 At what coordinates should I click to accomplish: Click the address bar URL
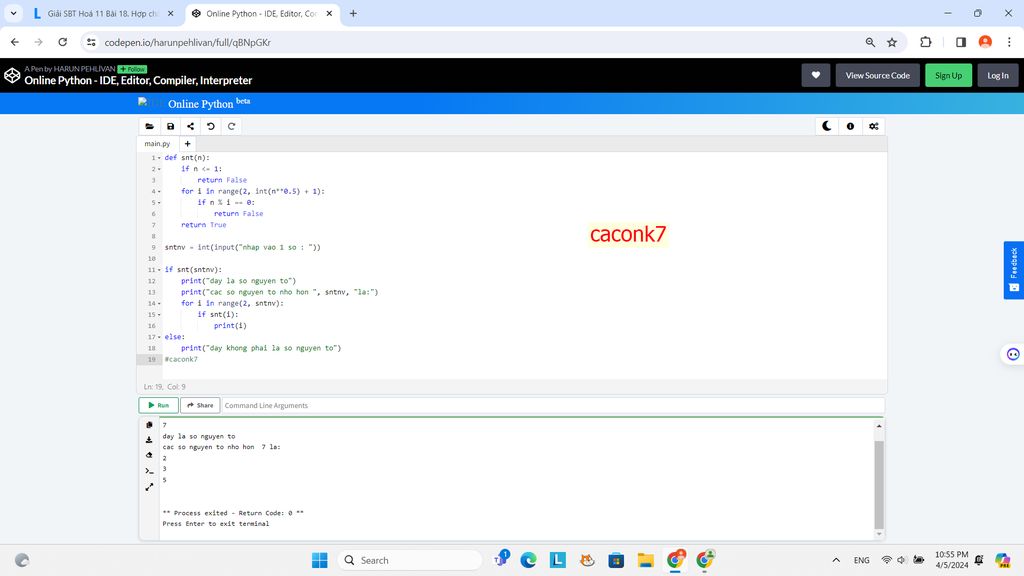(x=187, y=42)
